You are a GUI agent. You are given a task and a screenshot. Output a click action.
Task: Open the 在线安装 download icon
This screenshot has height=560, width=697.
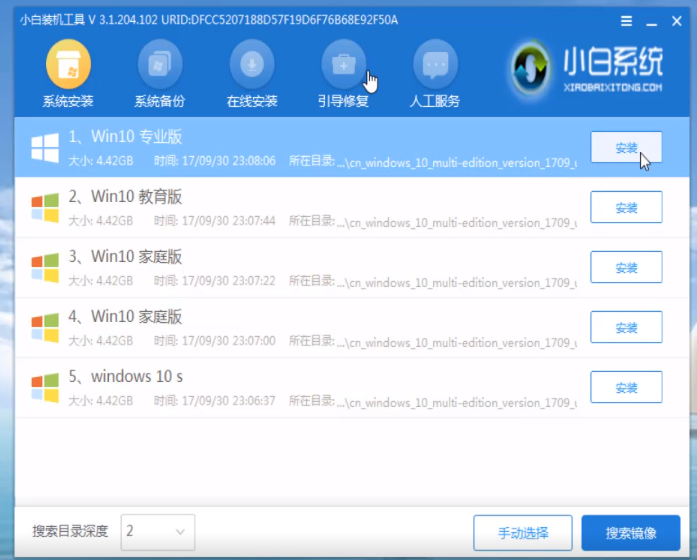252,66
